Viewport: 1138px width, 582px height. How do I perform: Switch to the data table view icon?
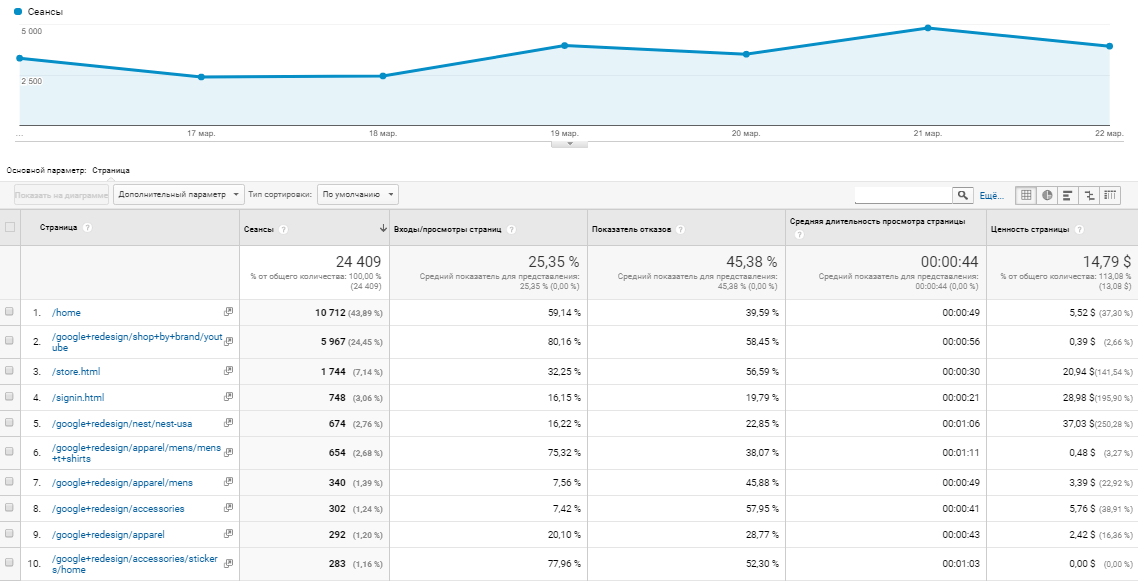[1025, 195]
